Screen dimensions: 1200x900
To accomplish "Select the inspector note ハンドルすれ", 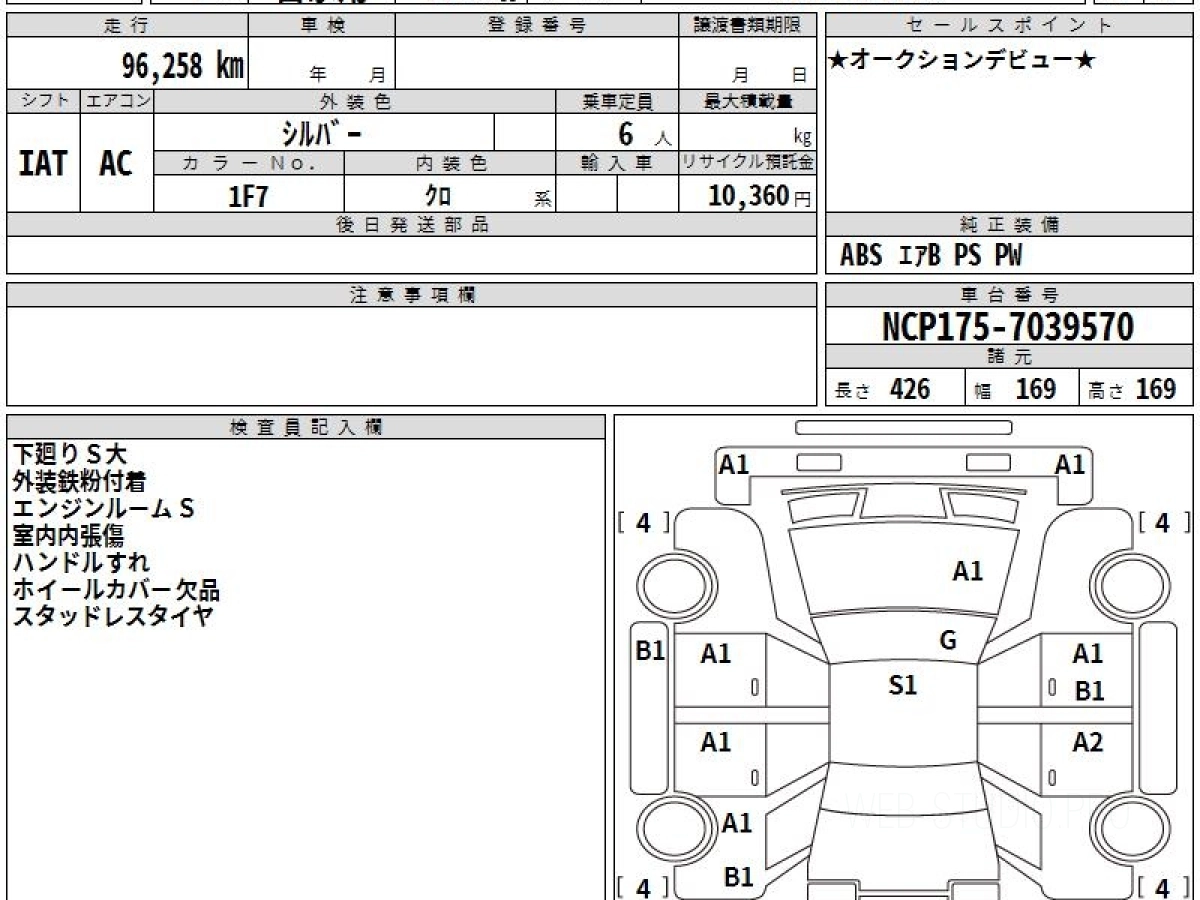I will (81, 563).
